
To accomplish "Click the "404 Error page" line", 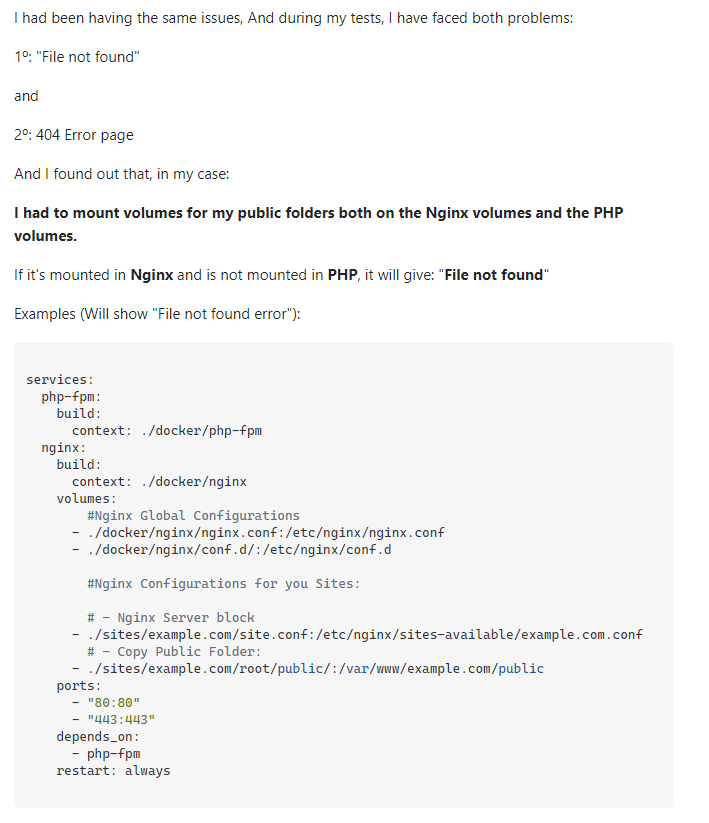I will [74, 135].
